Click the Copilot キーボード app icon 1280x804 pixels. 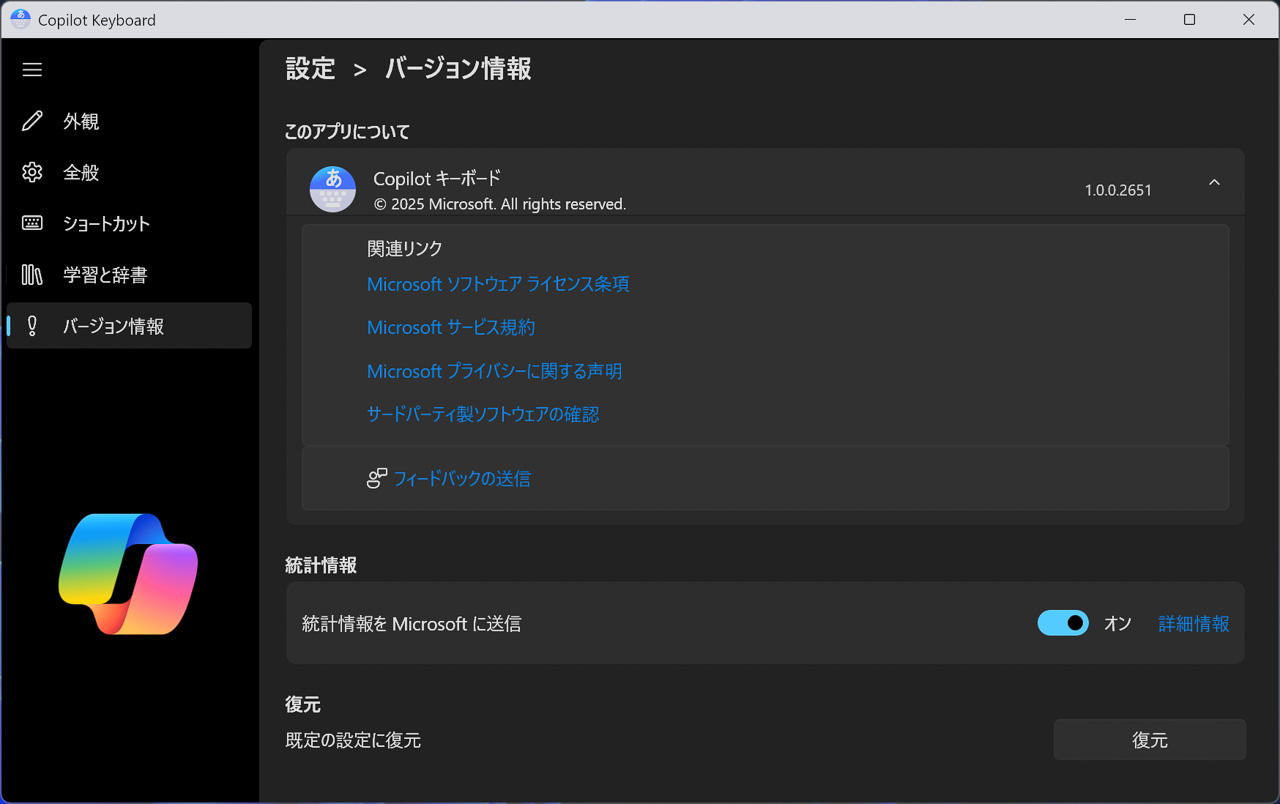point(333,190)
